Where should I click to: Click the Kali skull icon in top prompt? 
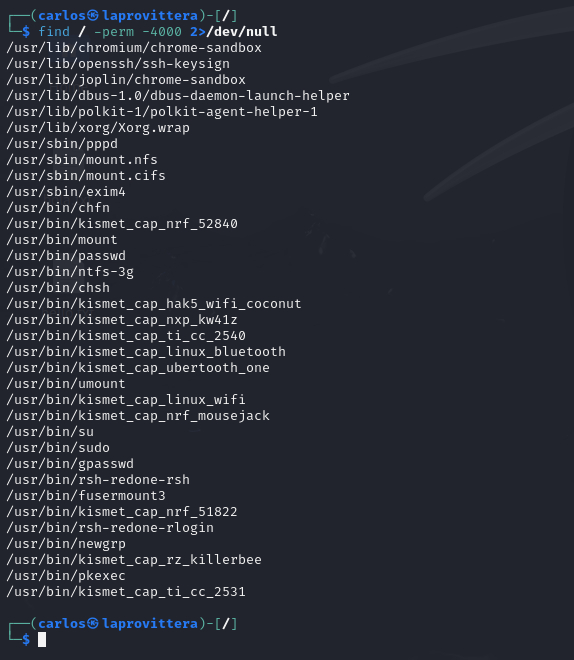click(93, 16)
